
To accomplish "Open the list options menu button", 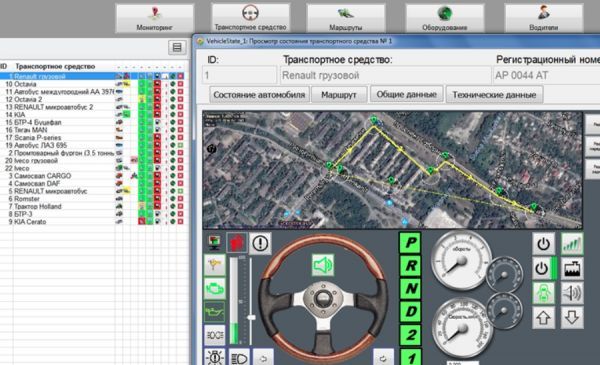I will coord(177,47).
